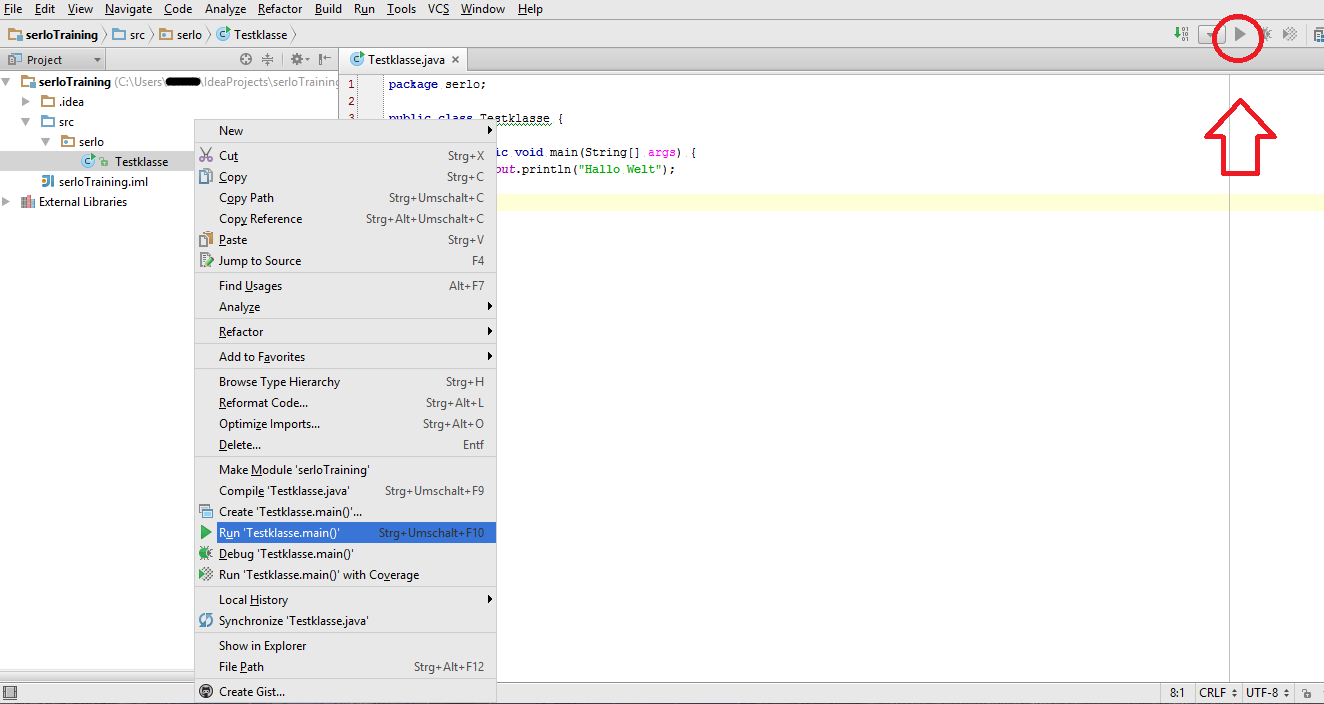The height and width of the screenshot is (704, 1324).
Task: Choose Jump to Source in the context menu
Action: click(345, 261)
